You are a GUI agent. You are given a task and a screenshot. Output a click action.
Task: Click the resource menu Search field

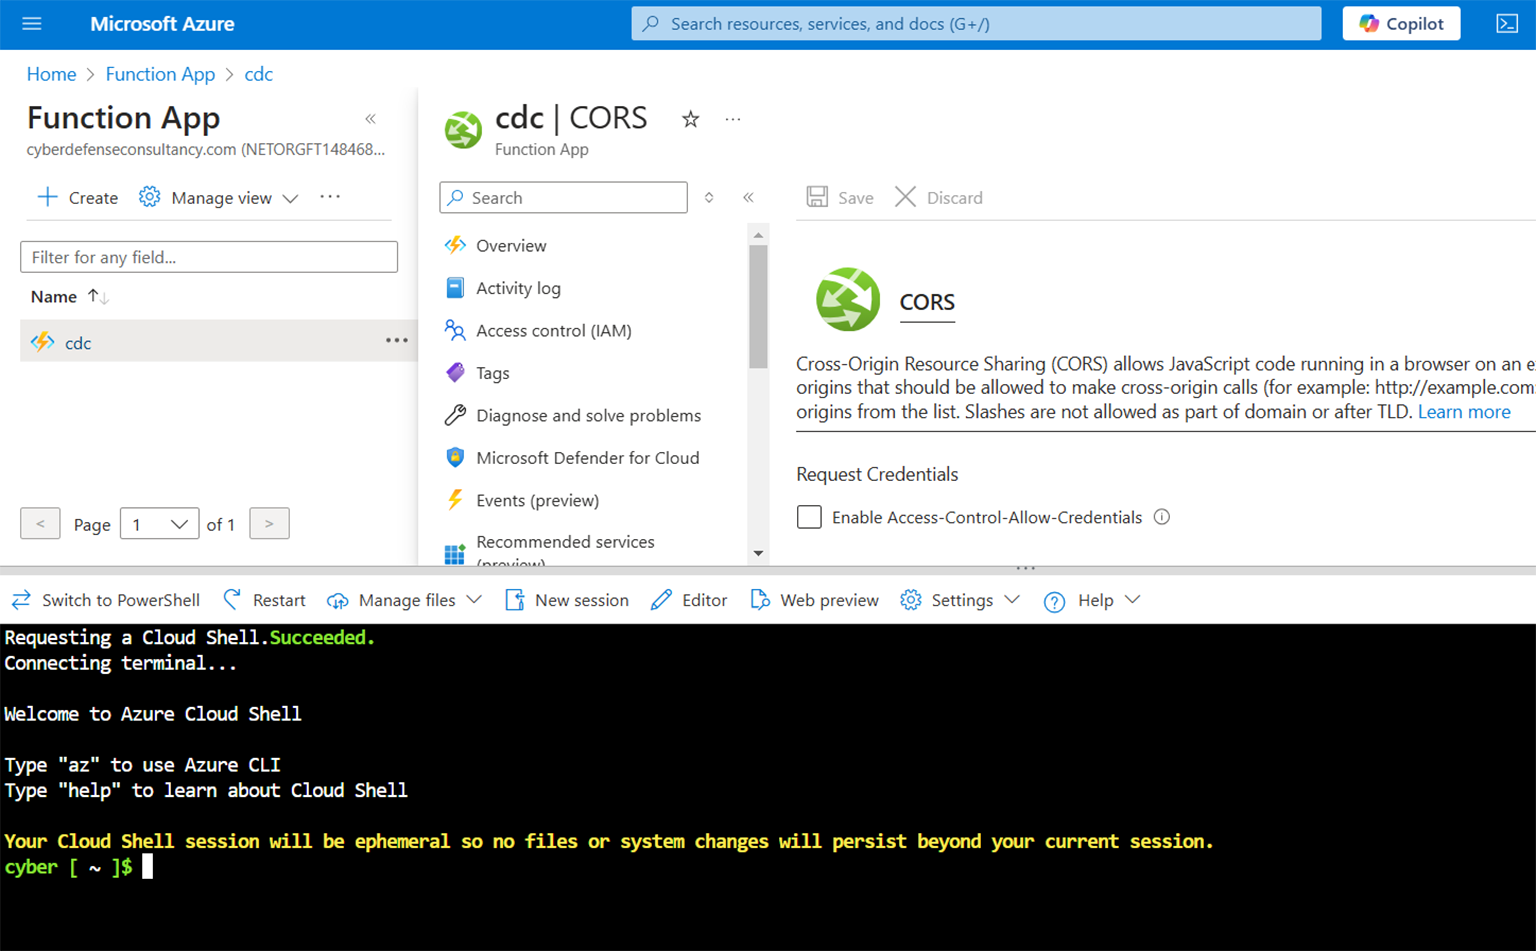563,197
